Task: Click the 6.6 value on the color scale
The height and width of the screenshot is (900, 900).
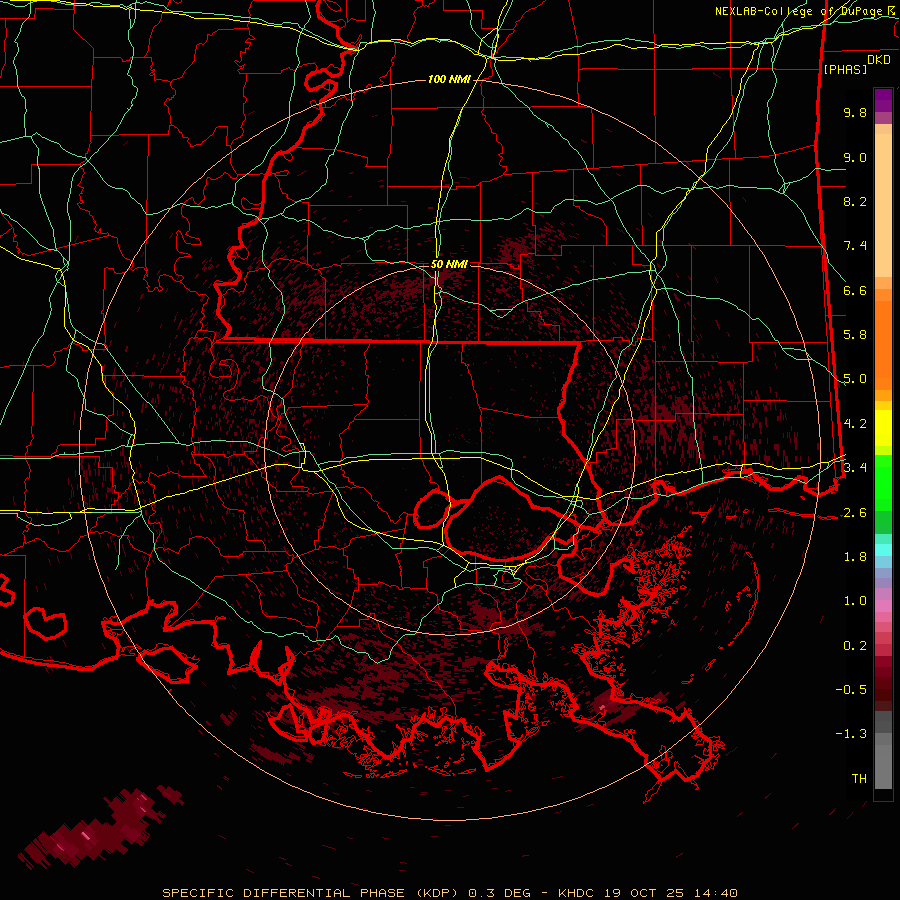Action: click(x=855, y=290)
